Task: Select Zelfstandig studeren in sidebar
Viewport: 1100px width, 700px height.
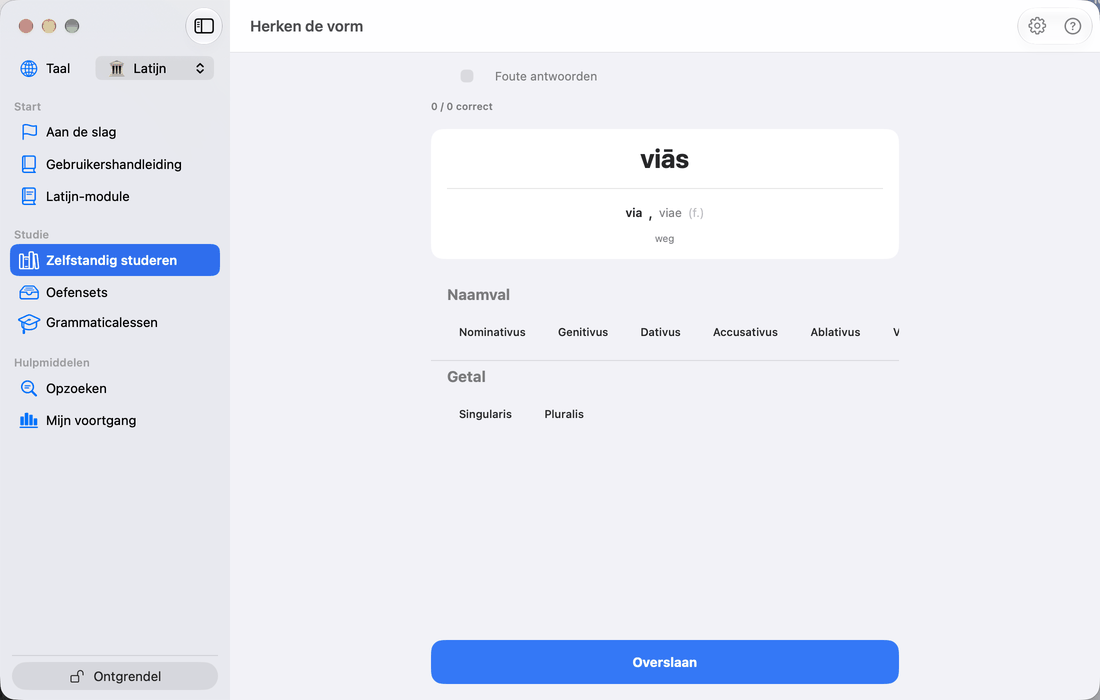Action: 115,260
